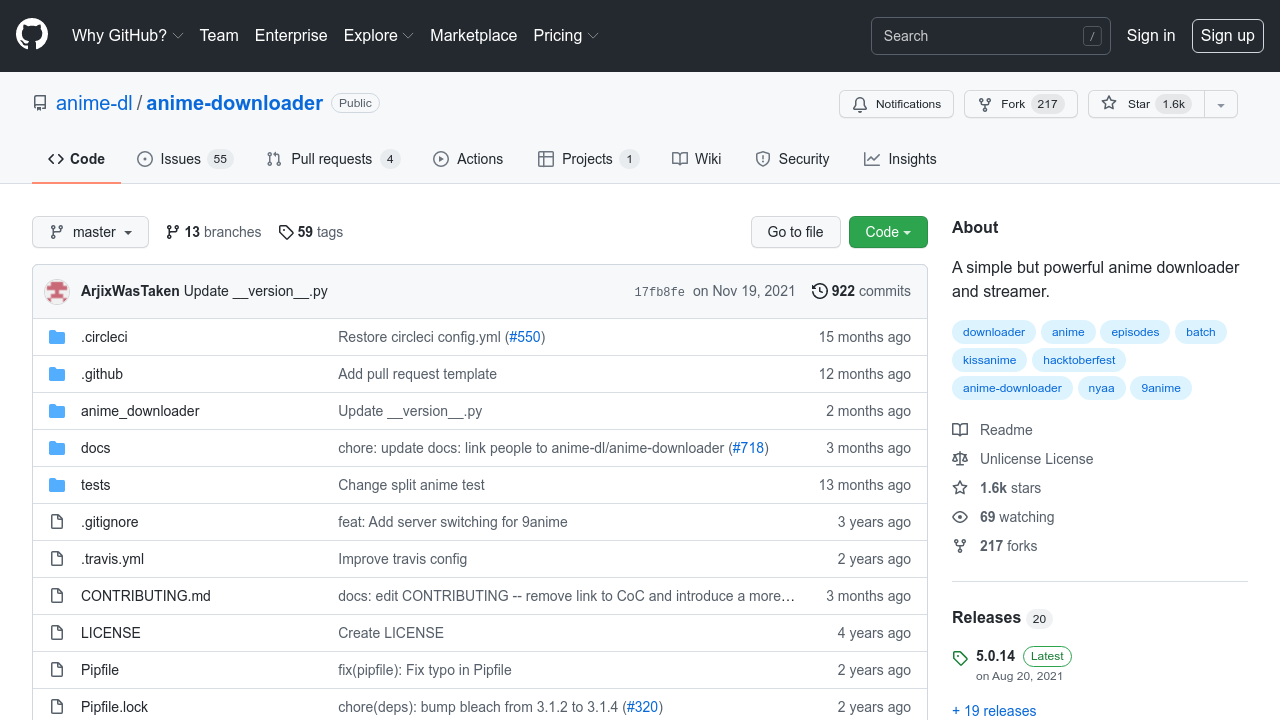Click the star icon in Star button
This screenshot has width=1280, height=720.
coord(1109,104)
